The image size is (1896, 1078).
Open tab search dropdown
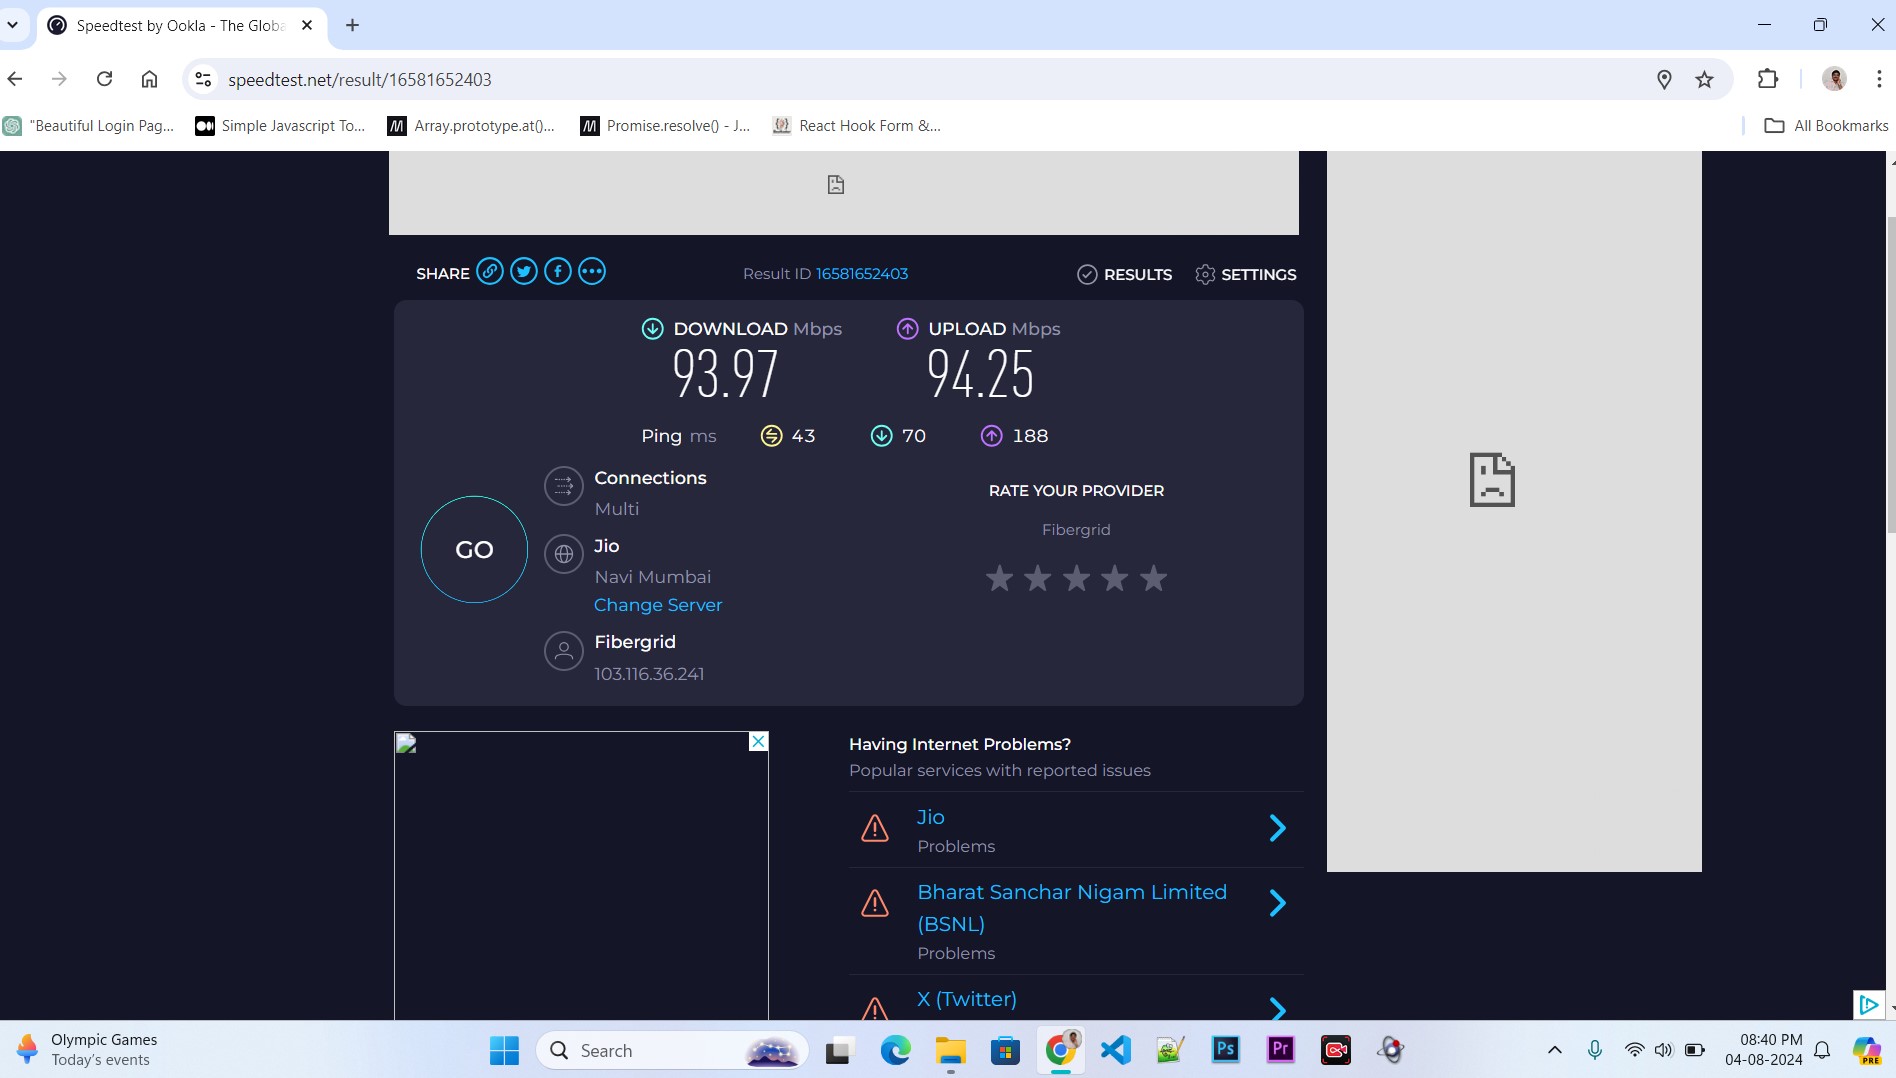tap(13, 25)
